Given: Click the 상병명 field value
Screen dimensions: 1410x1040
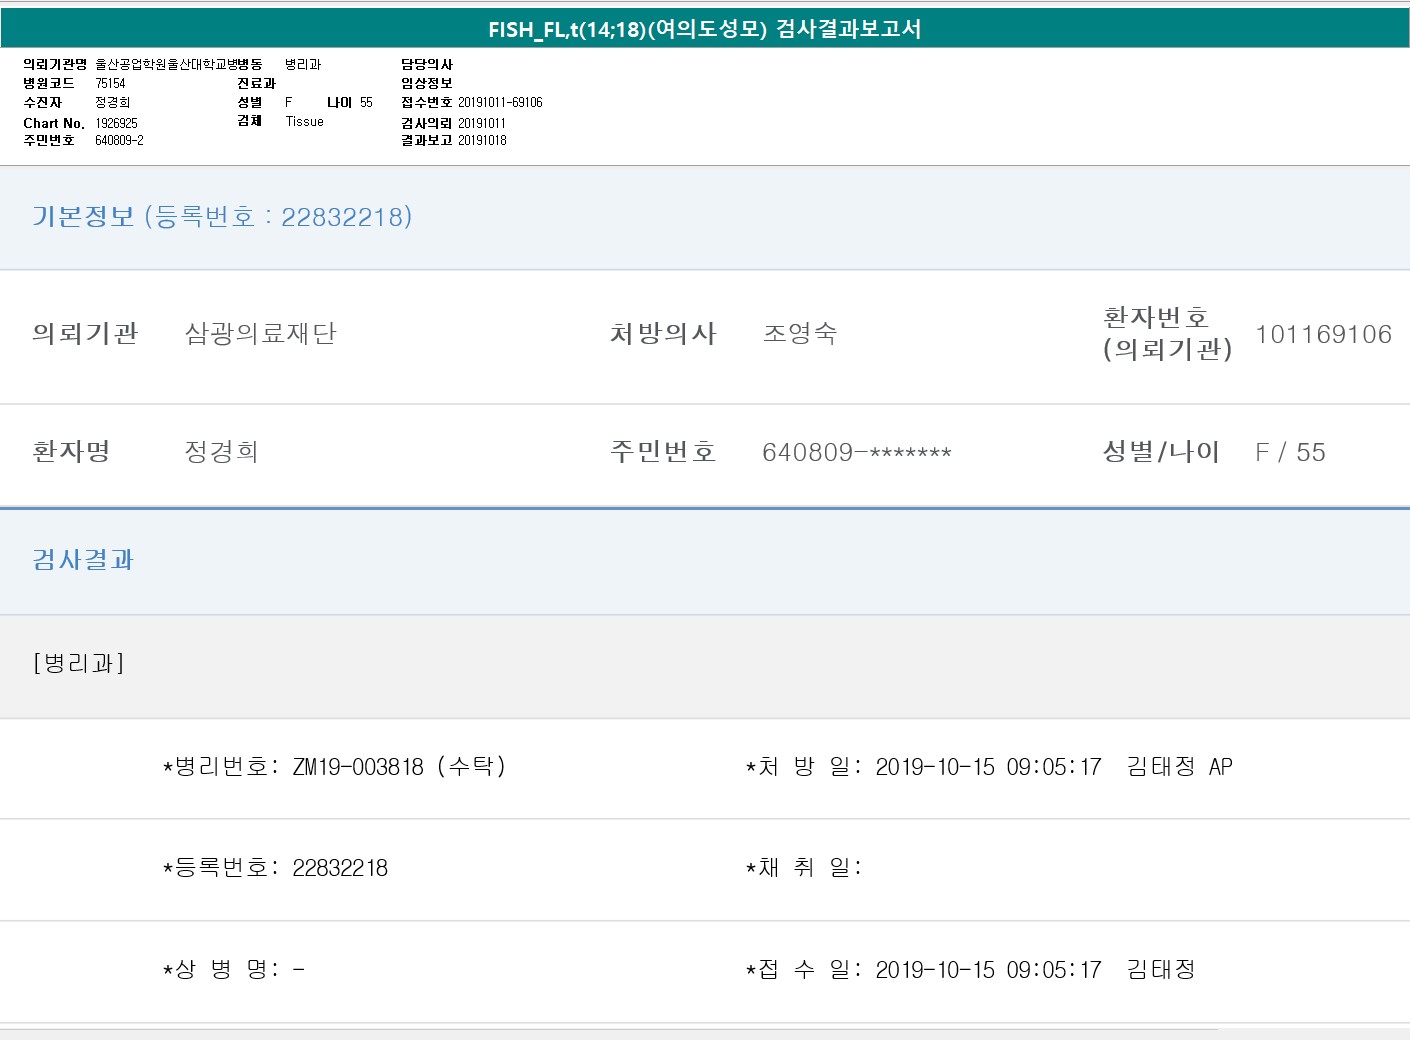Looking at the screenshot, I should [299, 970].
